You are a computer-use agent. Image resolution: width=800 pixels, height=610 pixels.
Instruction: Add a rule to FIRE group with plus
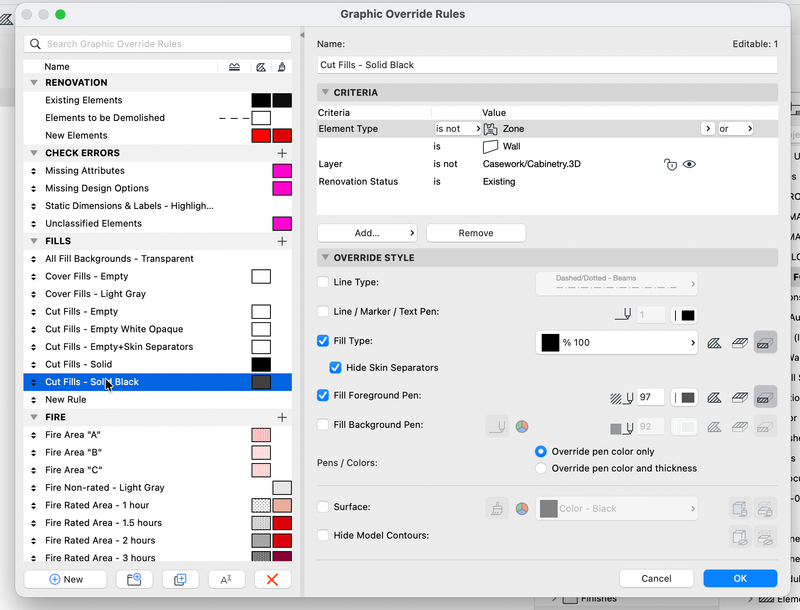[x=282, y=417]
